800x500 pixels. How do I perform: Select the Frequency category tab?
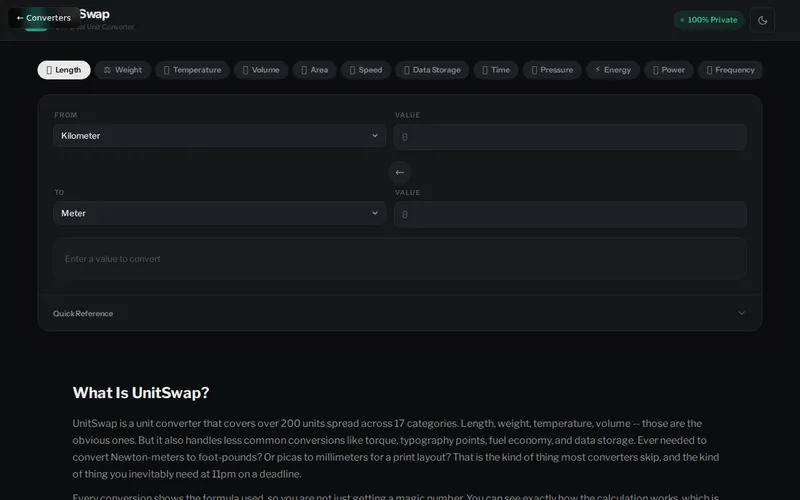pyautogui.click(x=730, y=70)
